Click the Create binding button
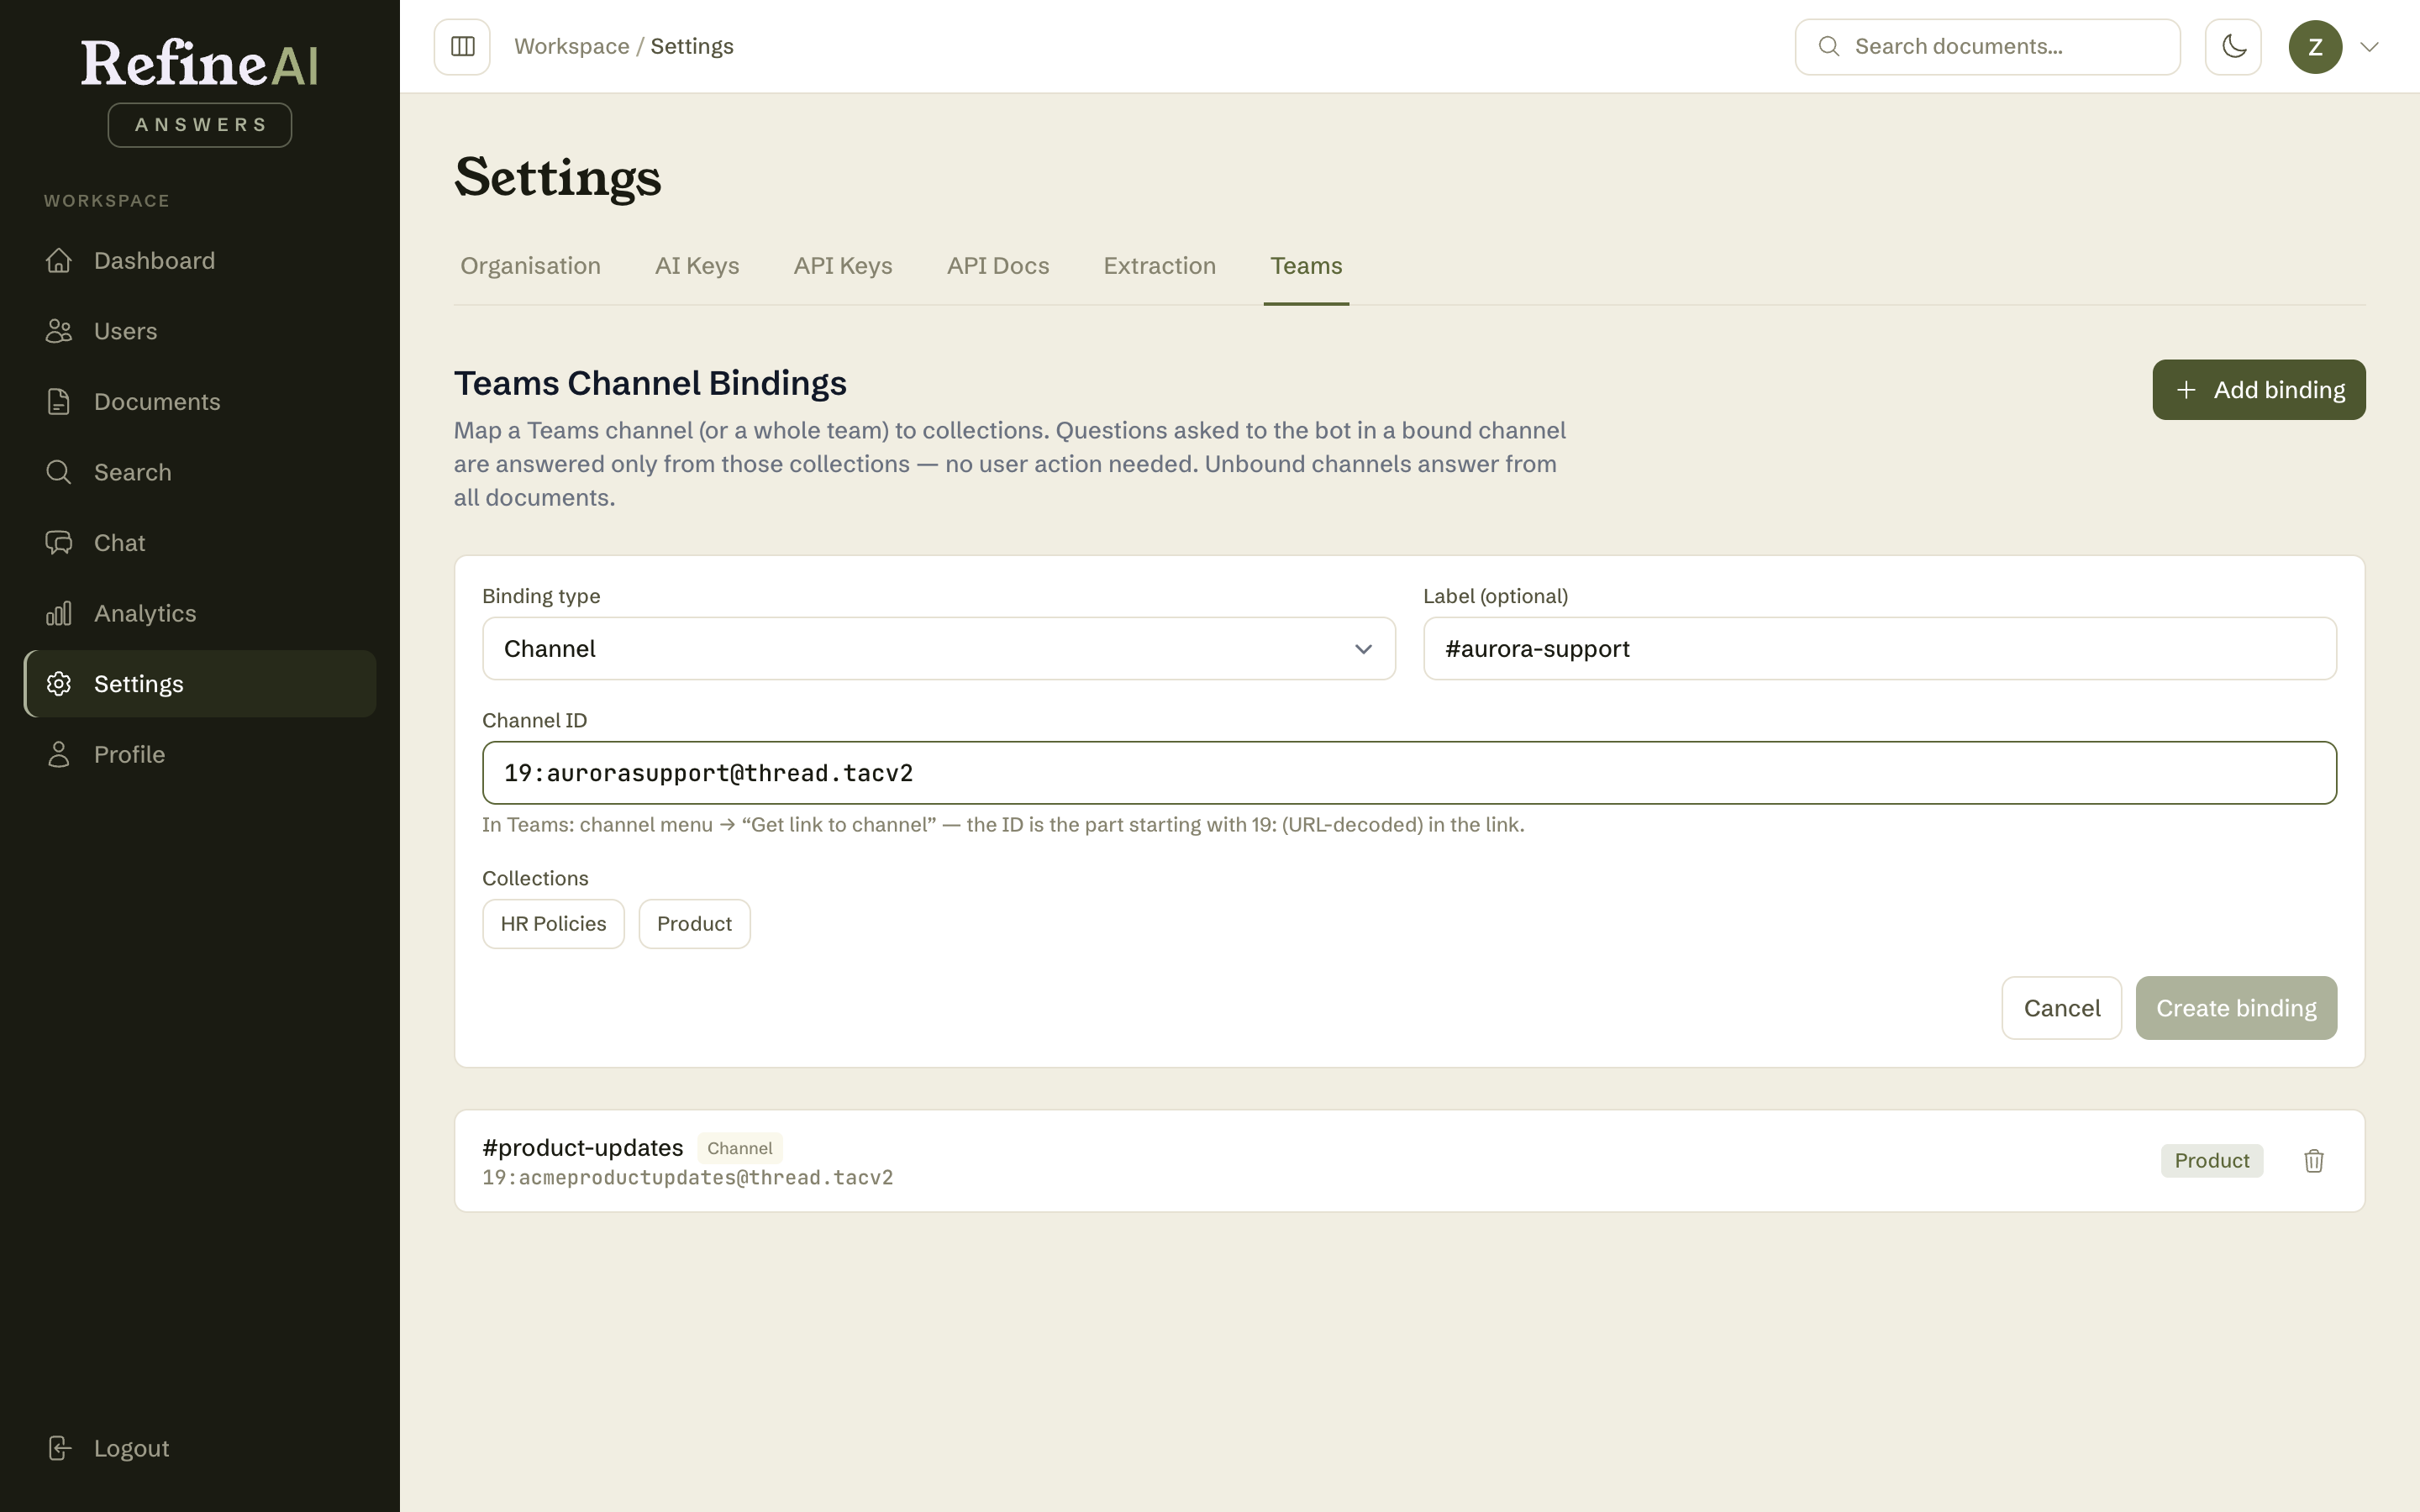Screen dimensions: 2420x1512 [x=2236, y=1008]
